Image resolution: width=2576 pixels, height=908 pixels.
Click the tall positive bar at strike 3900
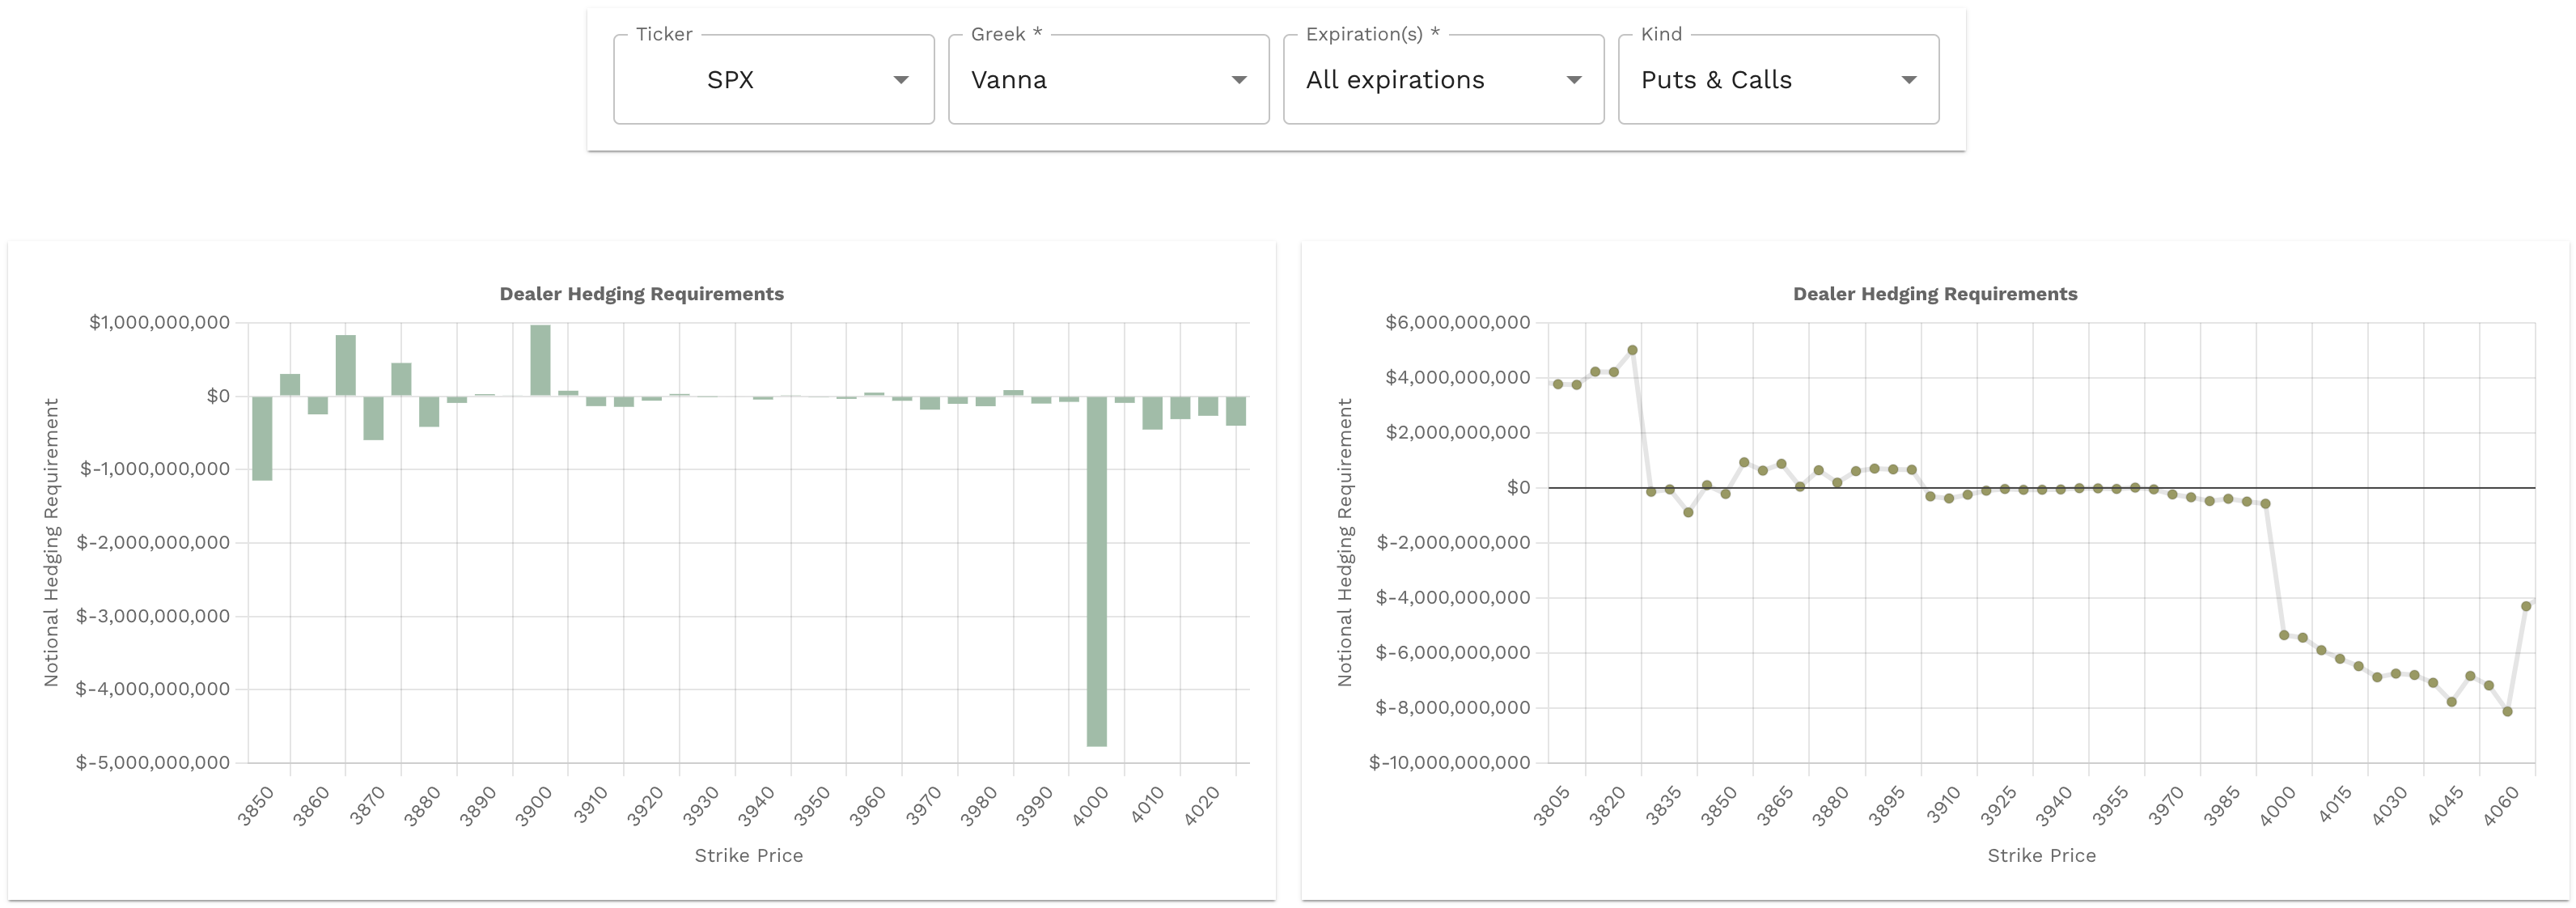click(540, 360)
